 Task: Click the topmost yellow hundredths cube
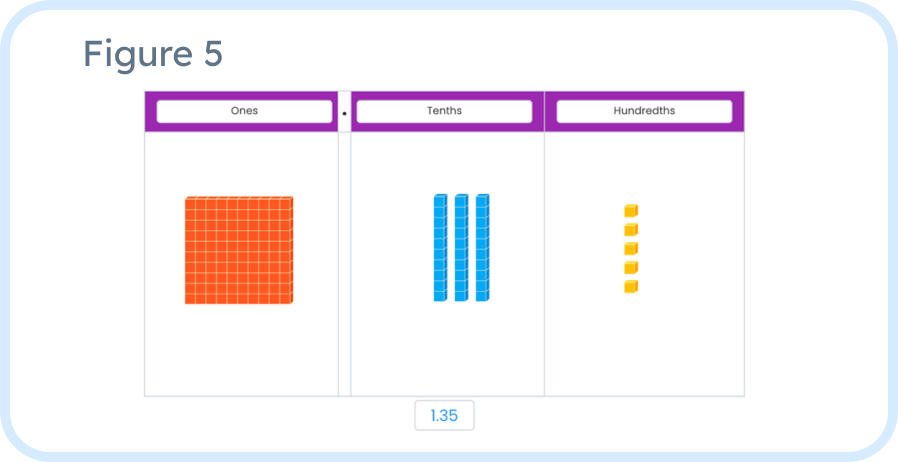(631, 211)
